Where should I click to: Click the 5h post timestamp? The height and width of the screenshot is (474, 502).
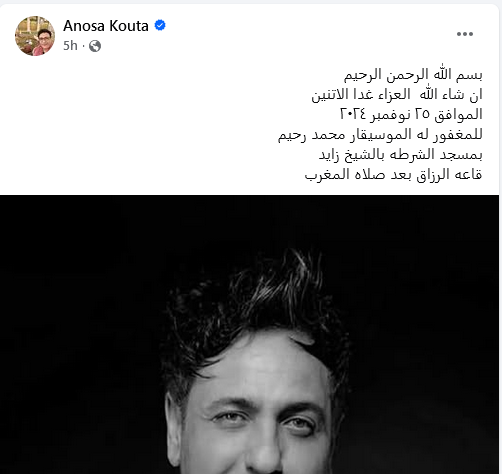point(70,46)
